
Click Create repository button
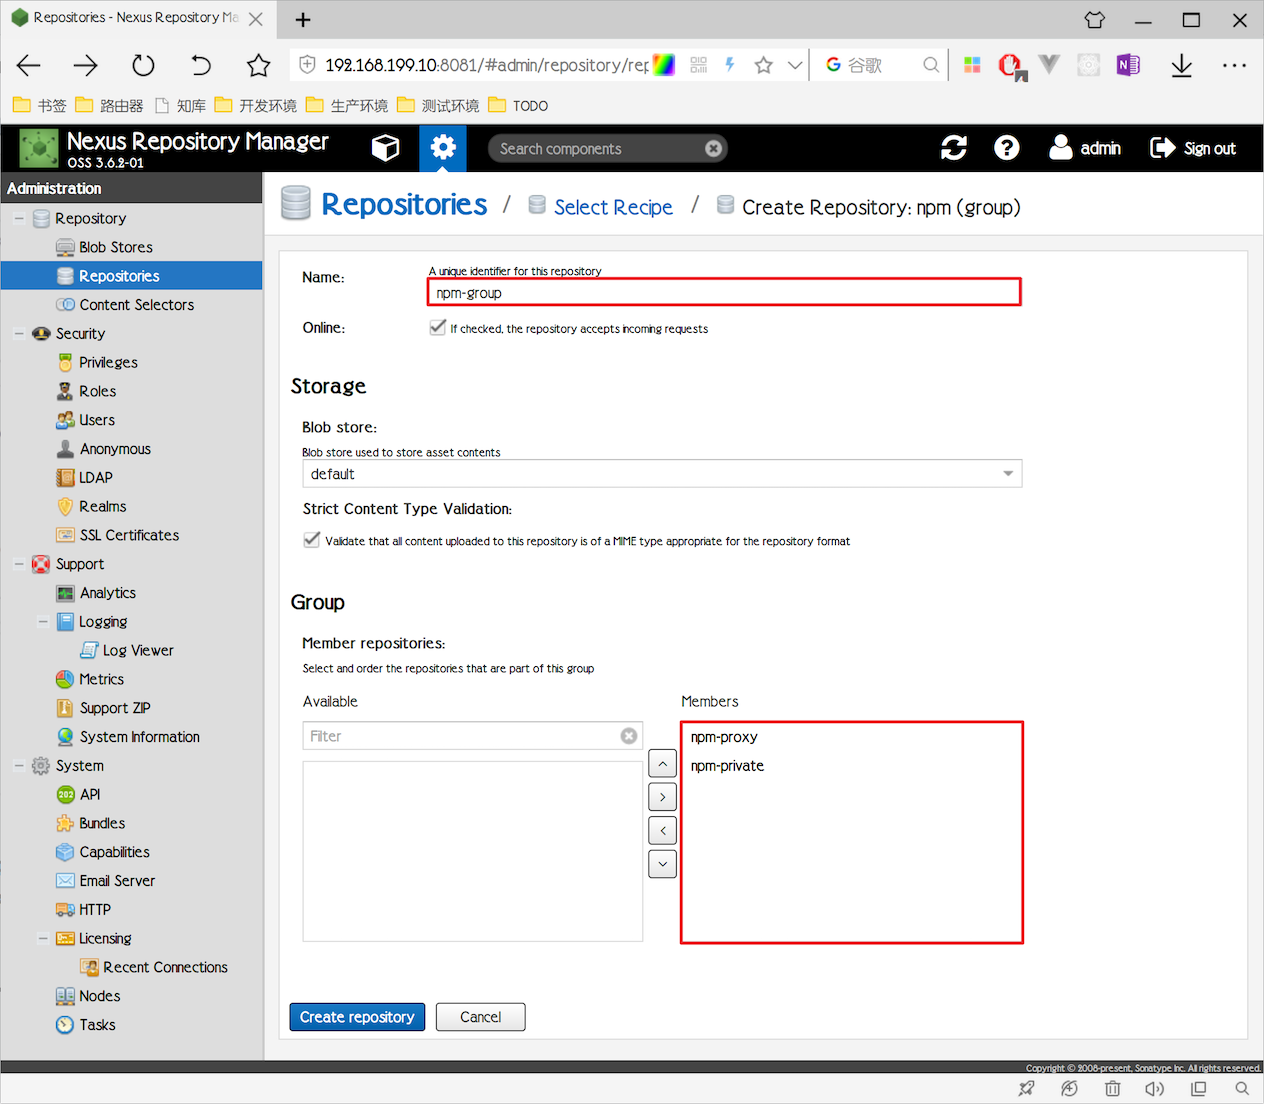pos(357,1017)
